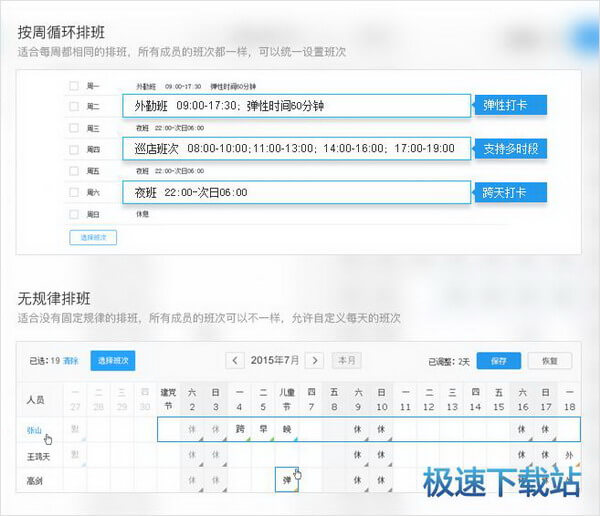This screenshot has height=516, width=600.
Task: Save schedule with the 保存 button
Action: (499, 361)
